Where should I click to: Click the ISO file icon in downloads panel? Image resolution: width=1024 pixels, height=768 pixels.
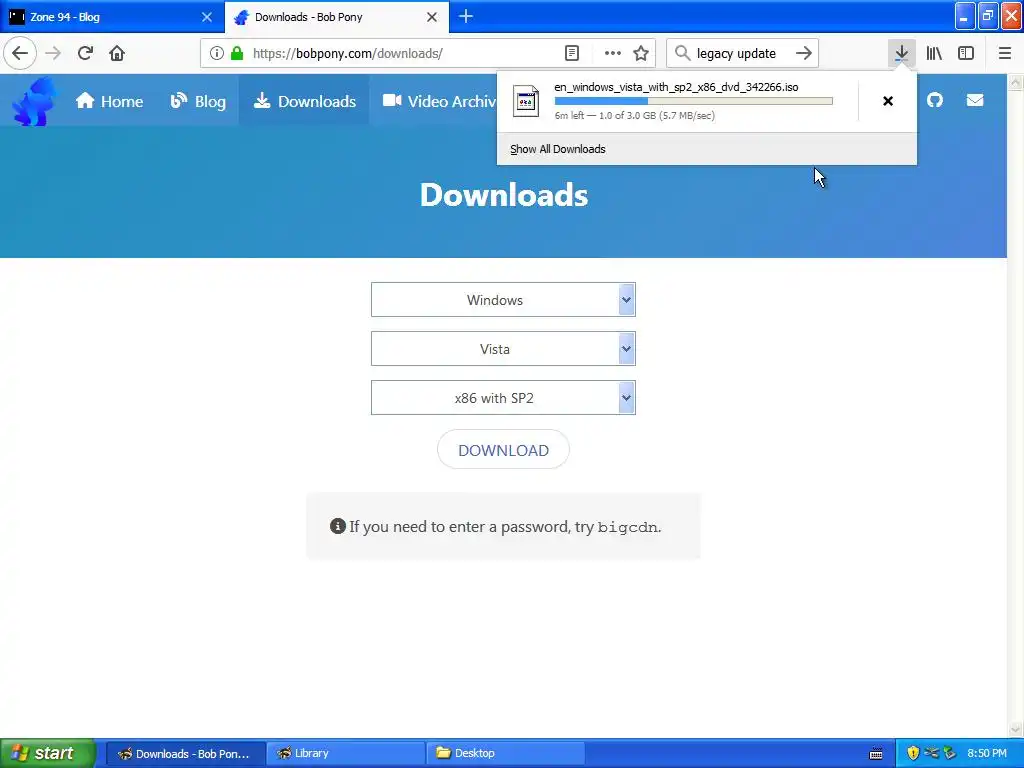tap(526, 101)
